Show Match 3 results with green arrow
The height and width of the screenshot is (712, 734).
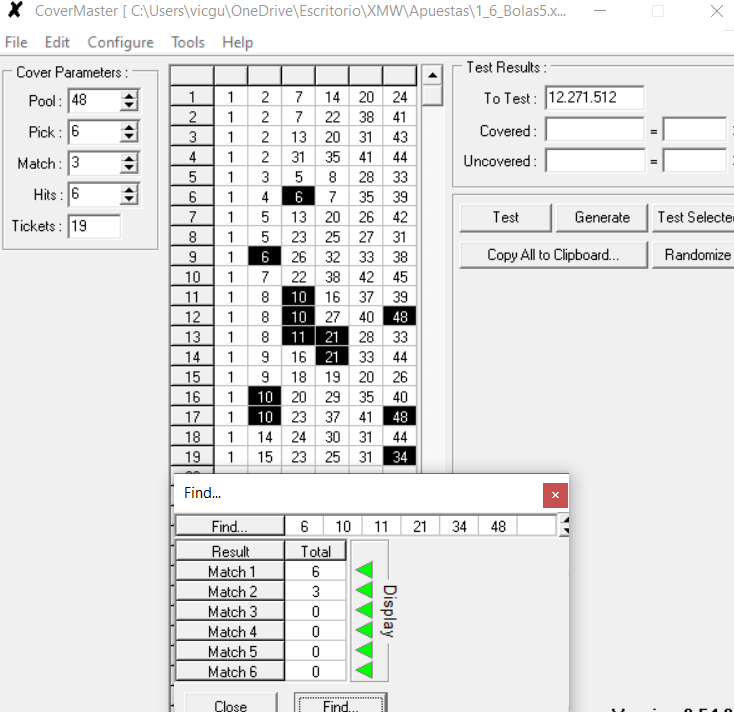(364, 610)
